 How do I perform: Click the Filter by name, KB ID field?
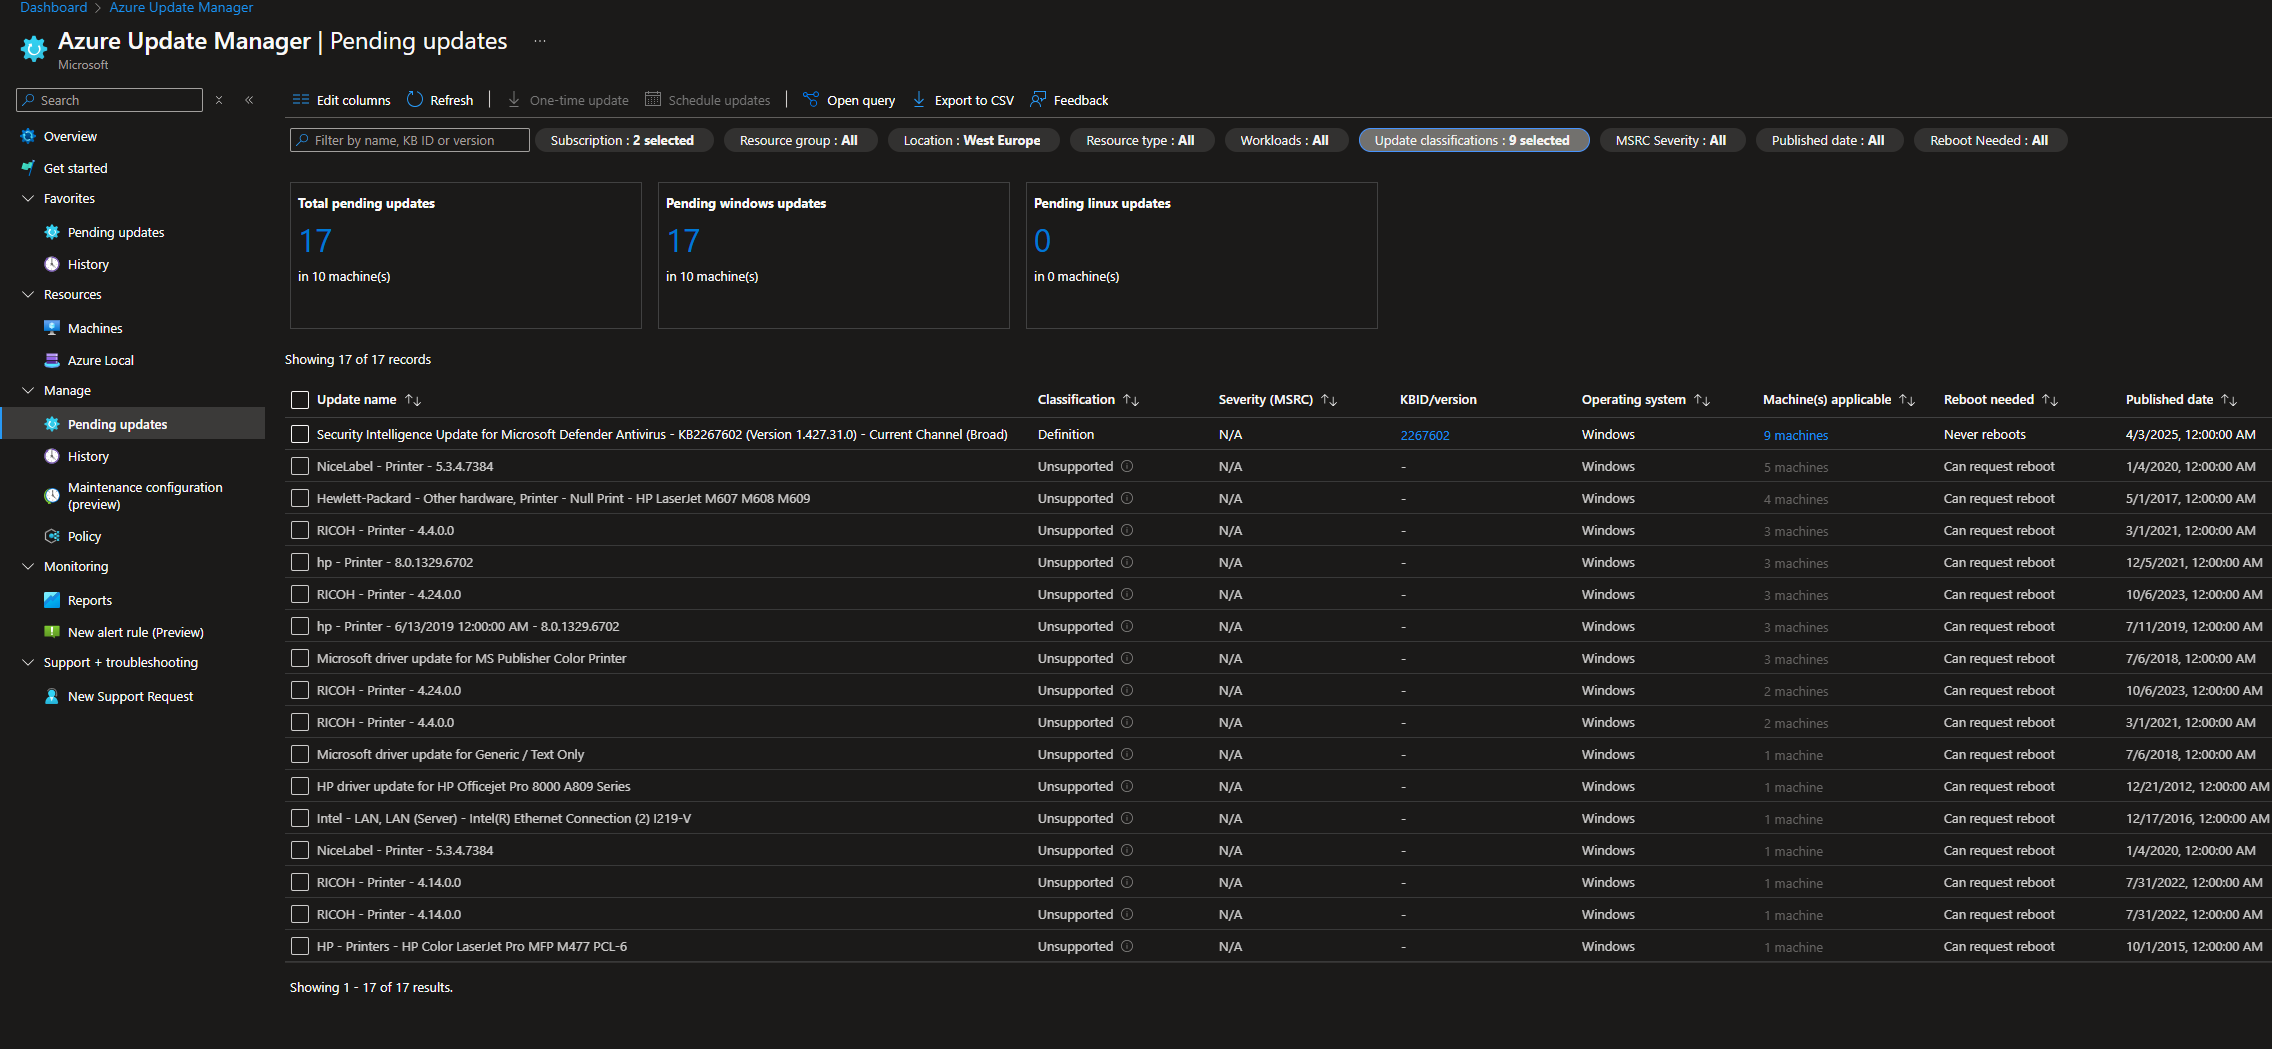pos(410,140)
